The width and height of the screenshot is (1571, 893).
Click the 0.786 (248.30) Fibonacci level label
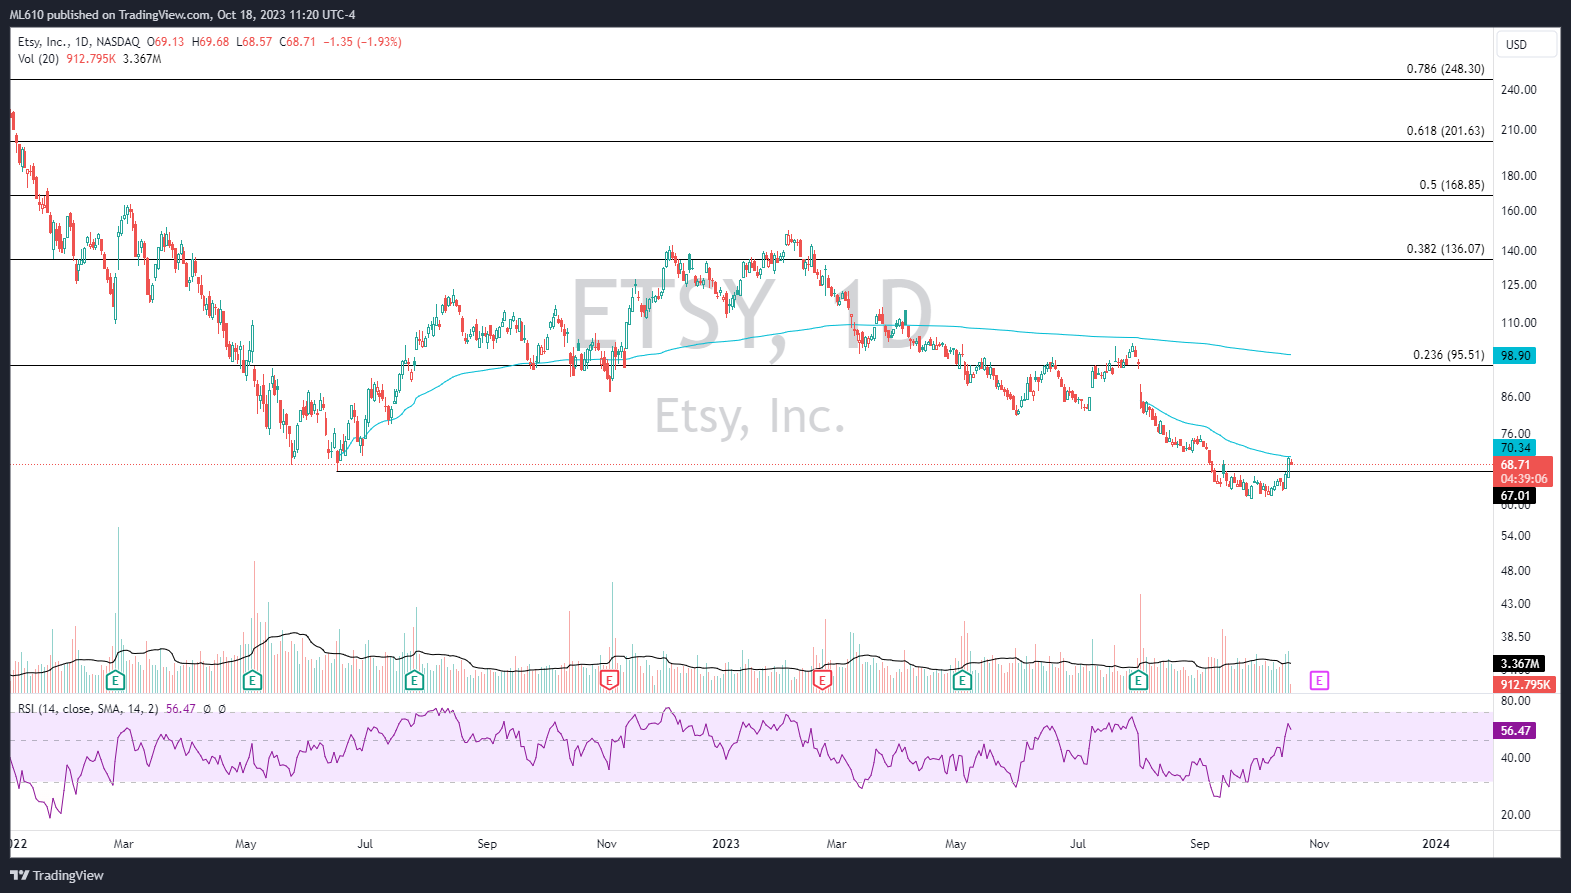point(1445,69)
